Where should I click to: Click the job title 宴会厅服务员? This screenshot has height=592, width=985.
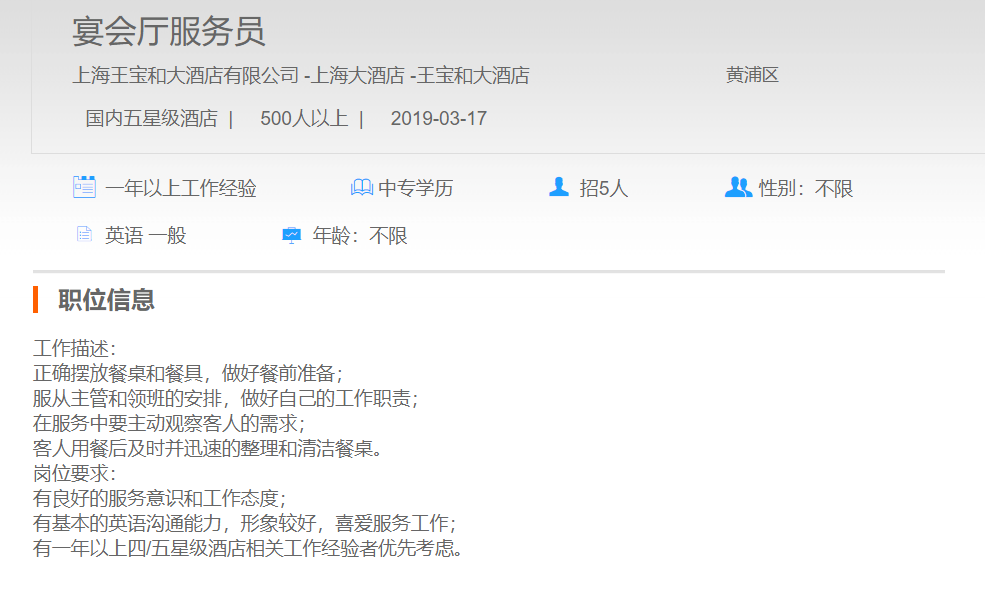[168, 32]
